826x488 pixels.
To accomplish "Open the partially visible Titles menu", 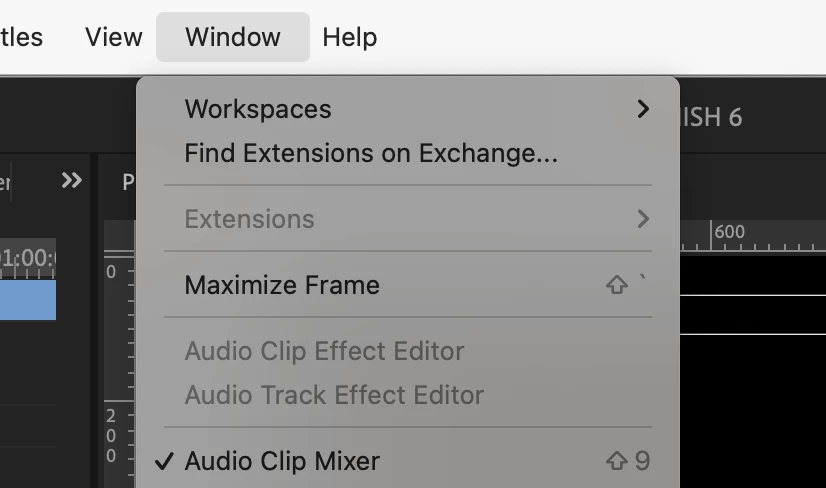I will tap(22, 37).
